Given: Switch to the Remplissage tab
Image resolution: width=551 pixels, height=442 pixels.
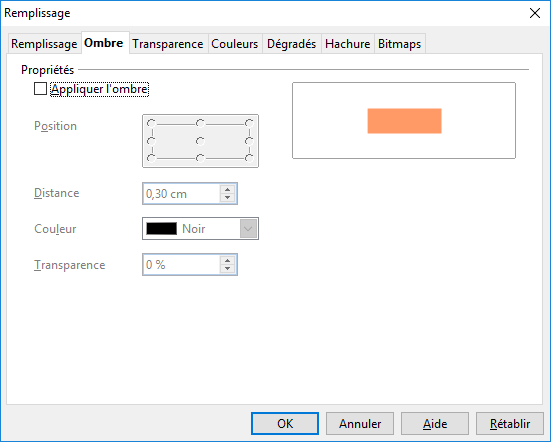Looking at the screenshot, I should (x=44, y=44).
